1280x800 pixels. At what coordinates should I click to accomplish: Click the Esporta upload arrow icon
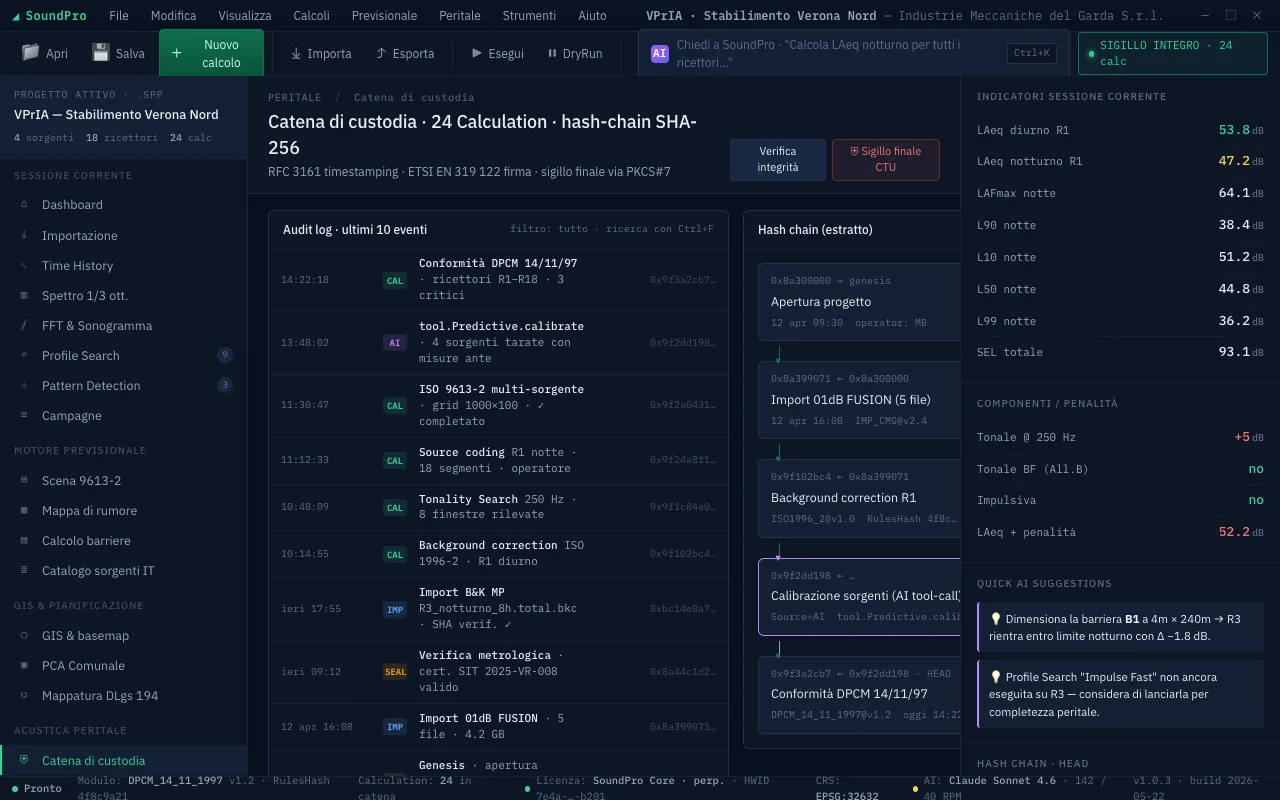tap(381, 53)
